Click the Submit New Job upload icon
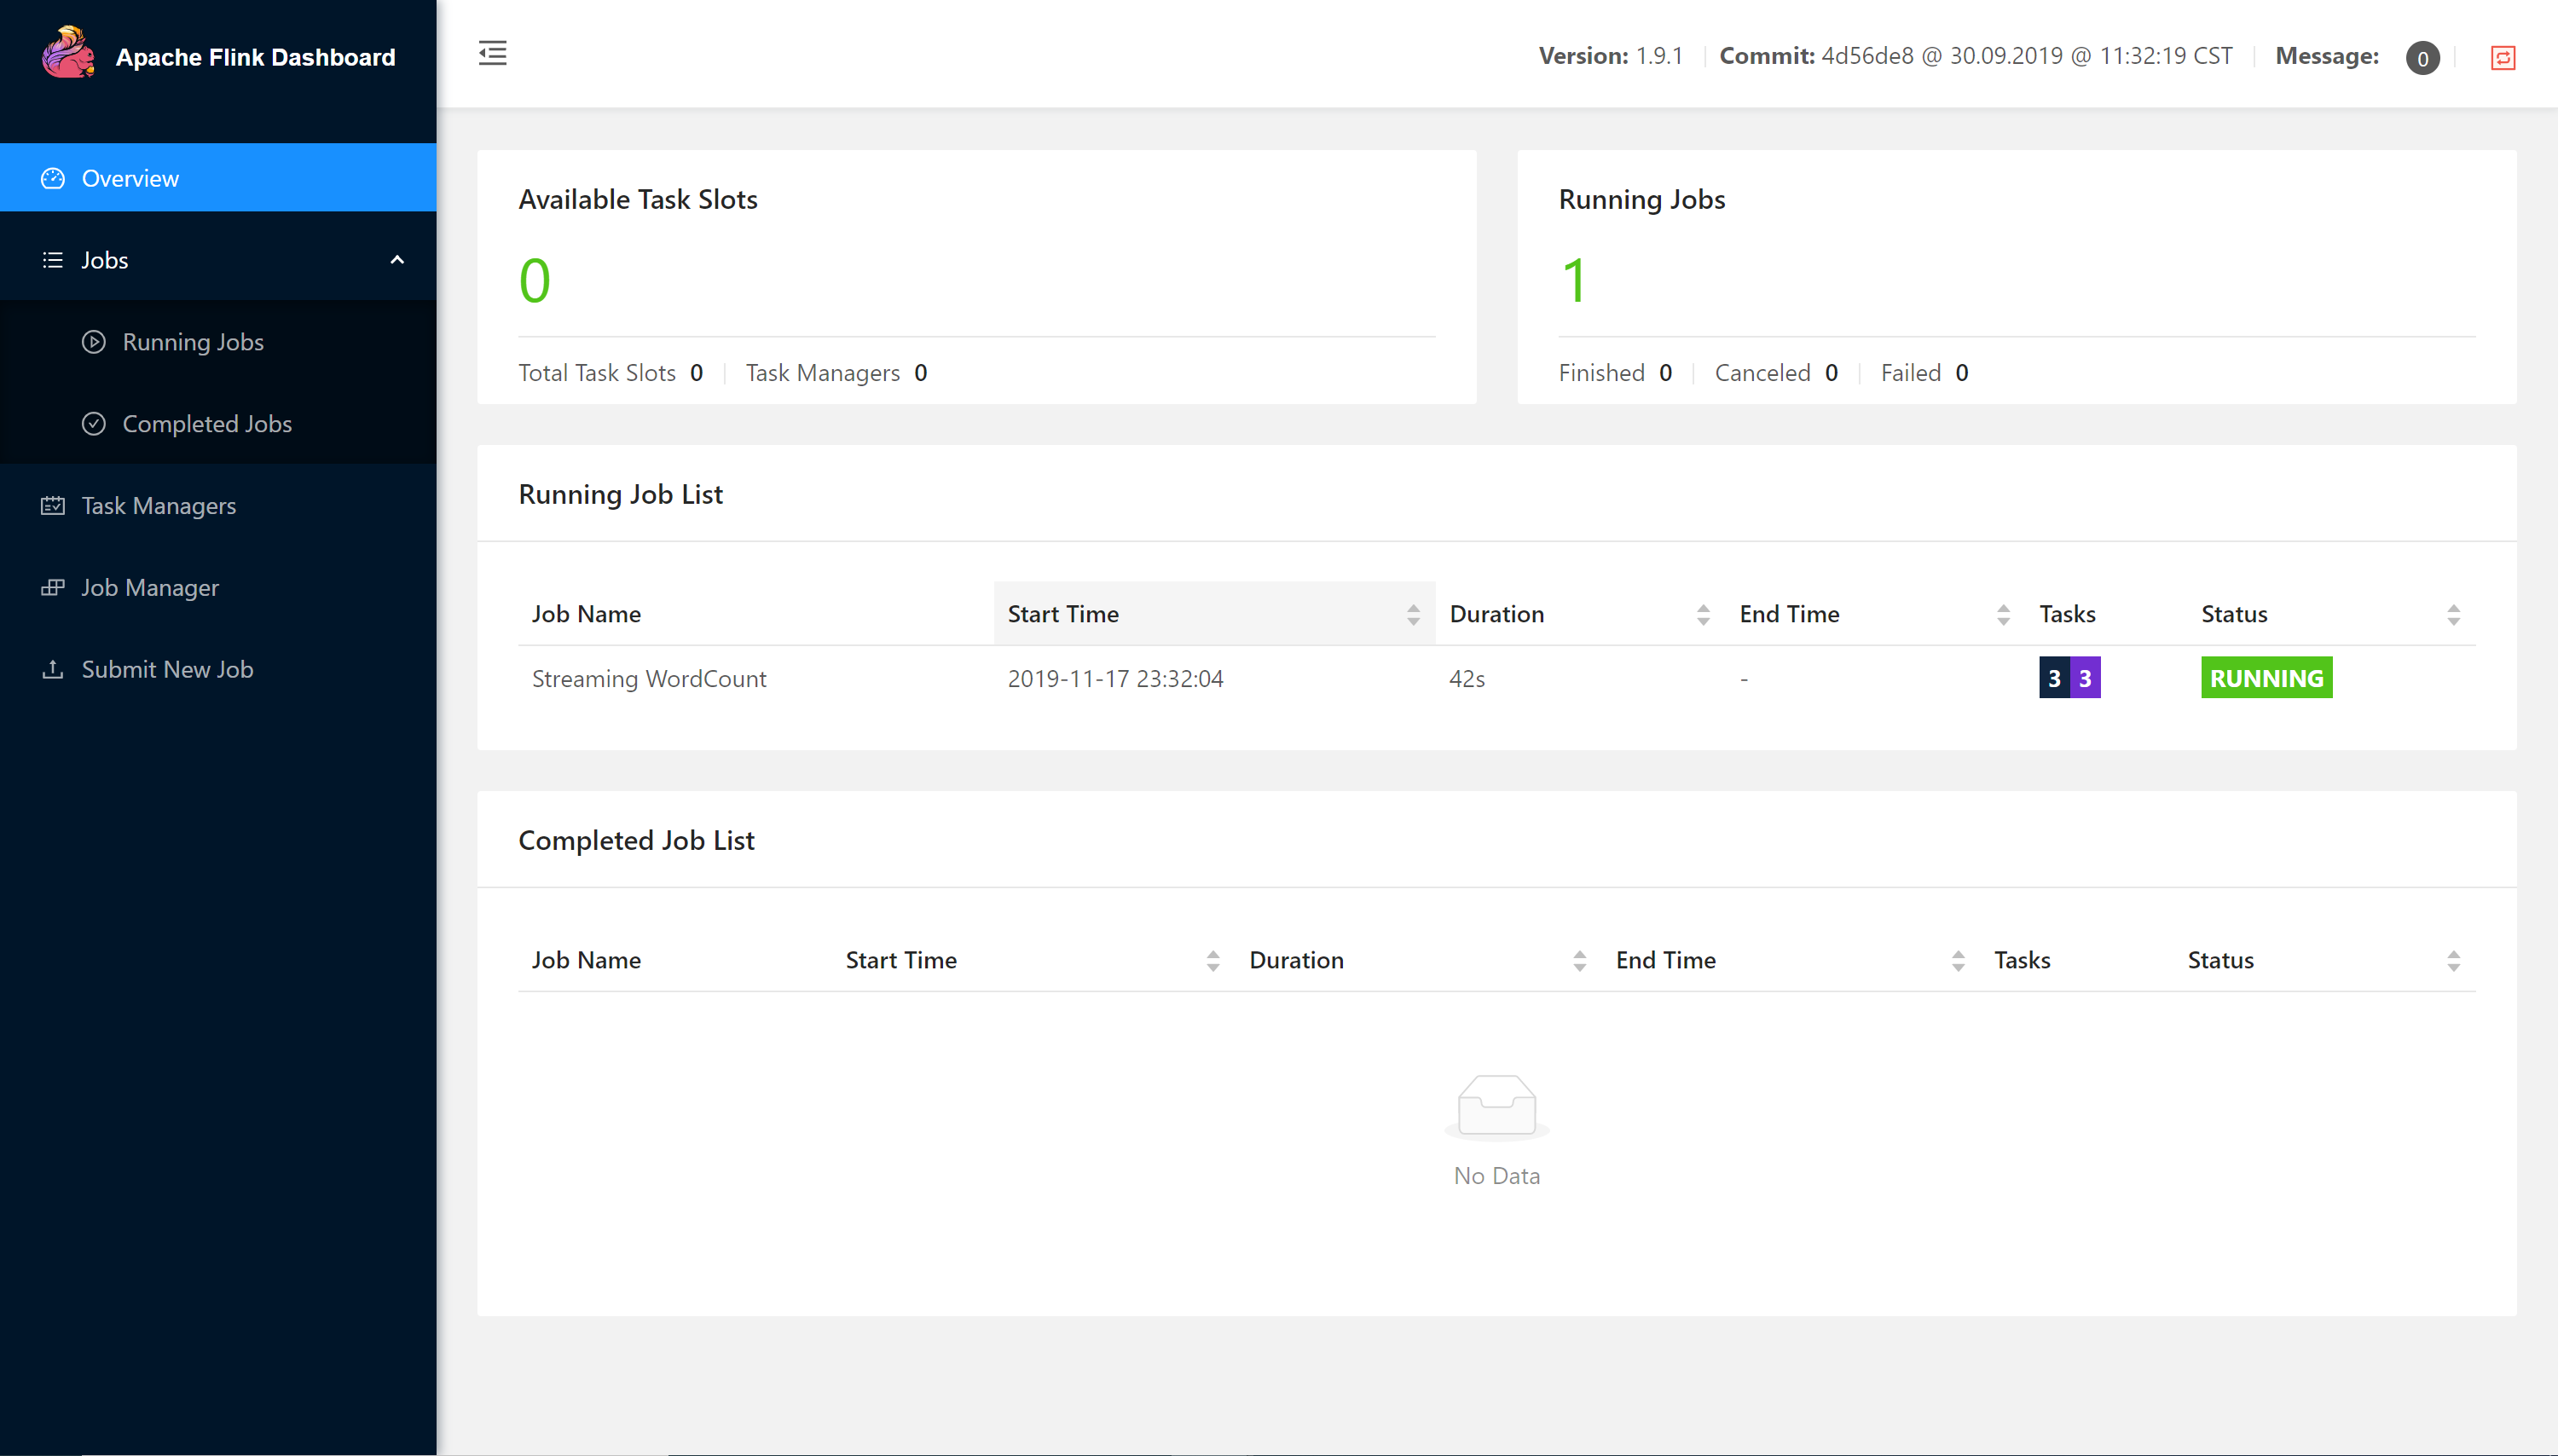The width and height of the screenshot is (2558, 1456). pos(52,670)
